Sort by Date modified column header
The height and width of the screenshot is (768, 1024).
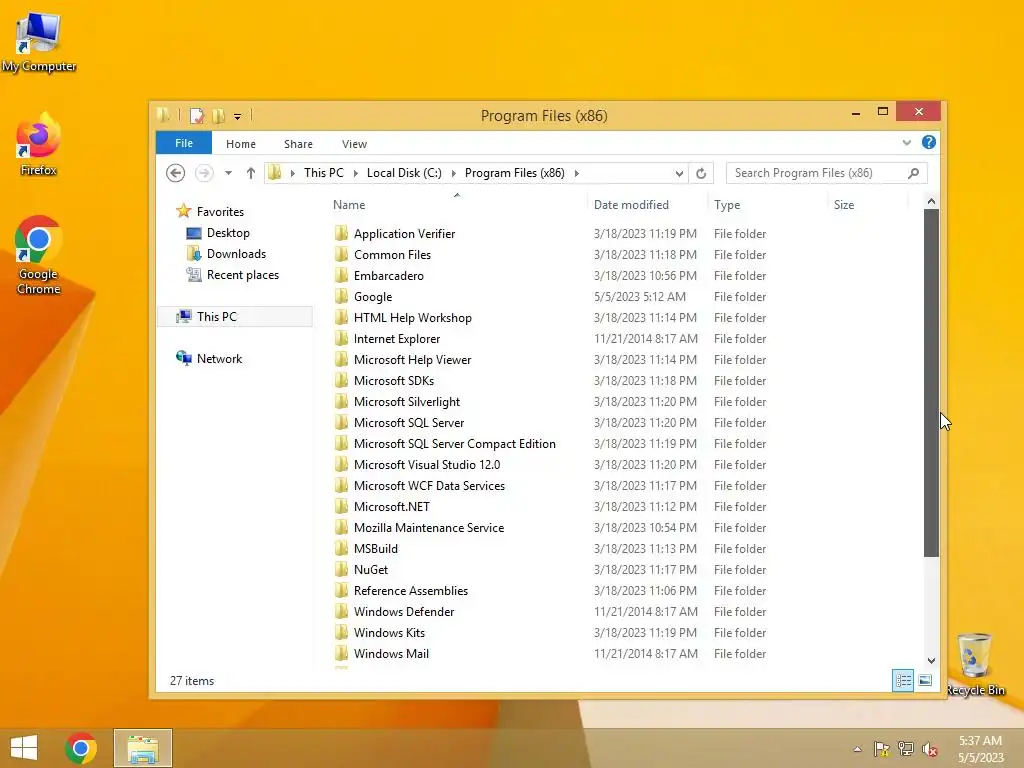pos(631,205)
